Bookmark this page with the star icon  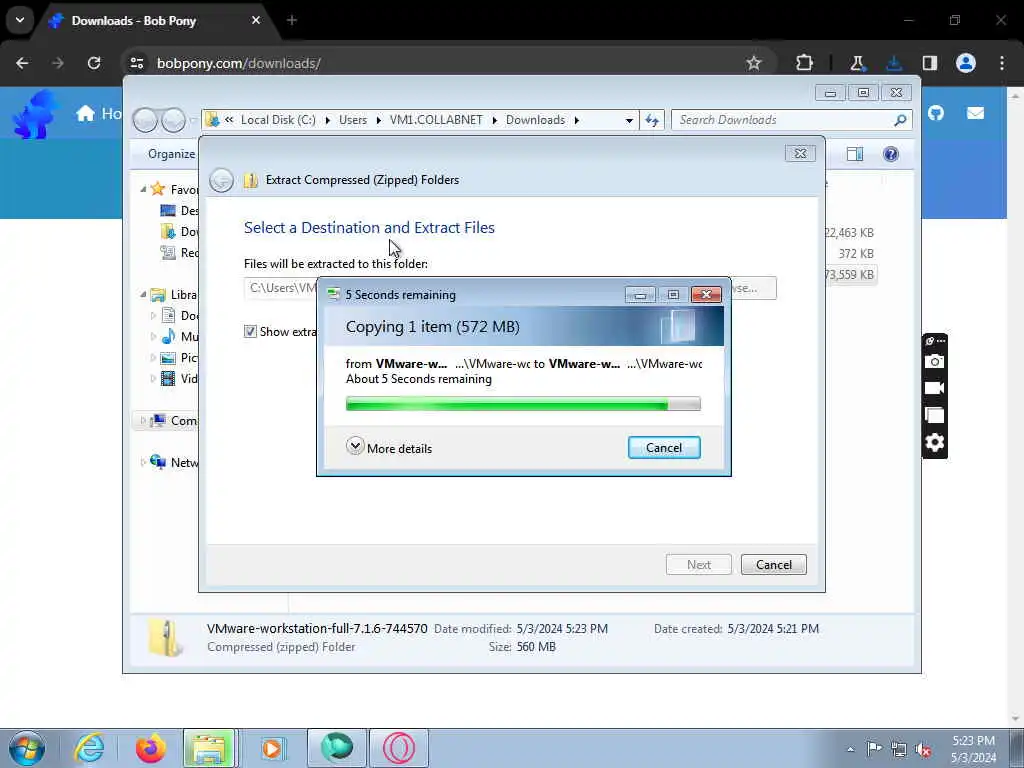click(754, 63)
